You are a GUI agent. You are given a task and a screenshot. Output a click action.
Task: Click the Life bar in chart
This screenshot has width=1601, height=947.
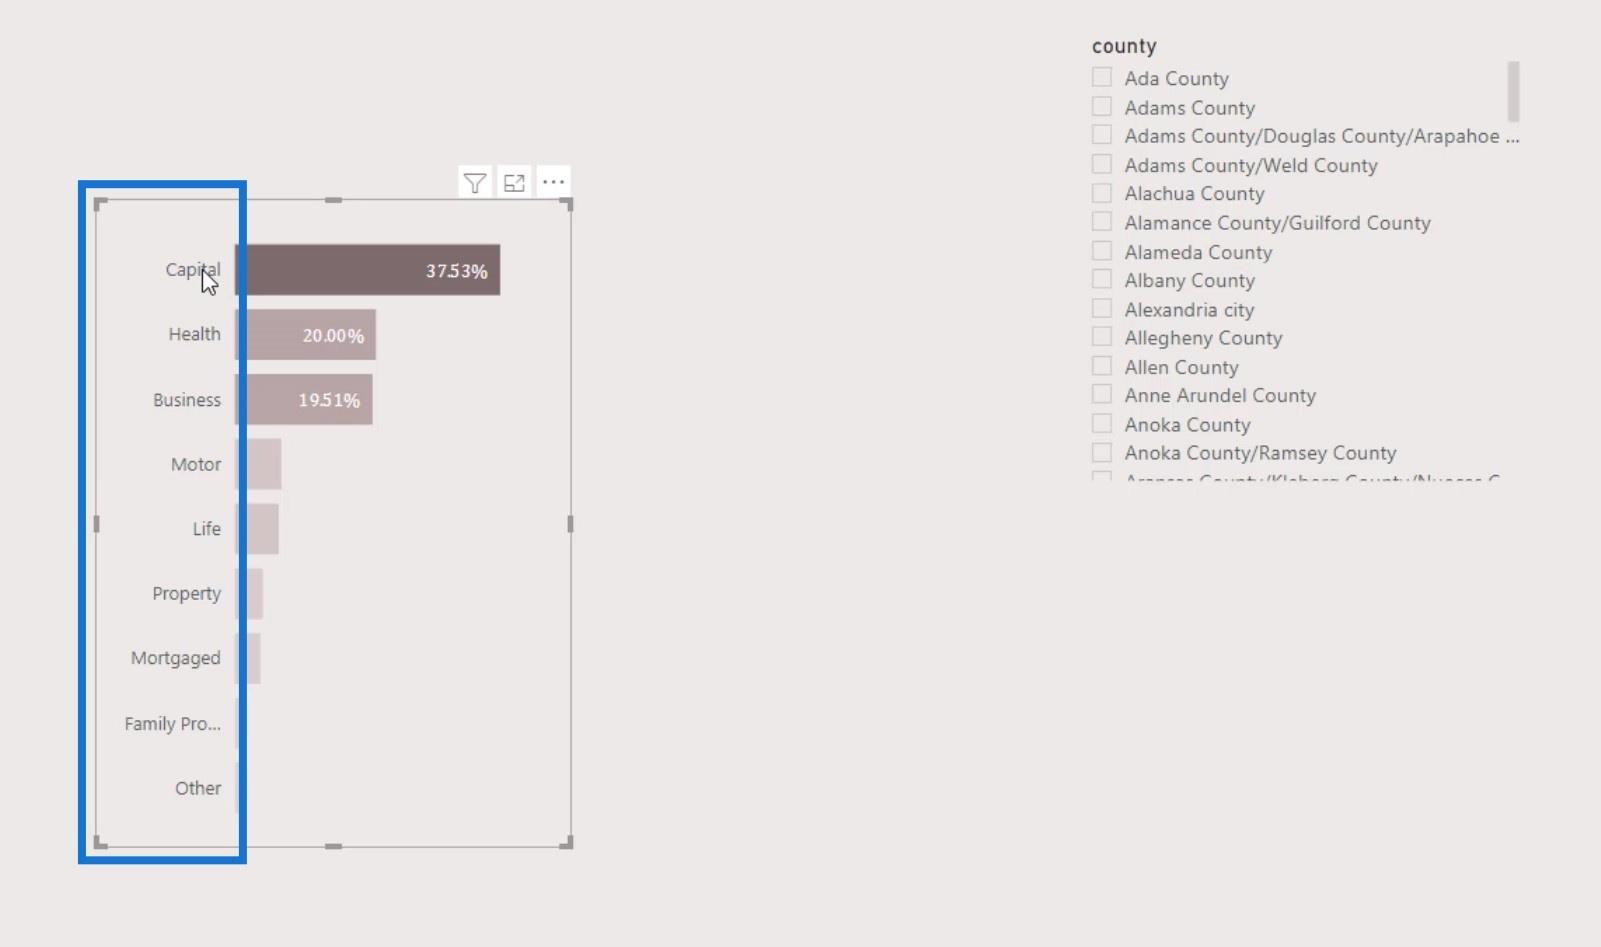click(x=257, y=529)
